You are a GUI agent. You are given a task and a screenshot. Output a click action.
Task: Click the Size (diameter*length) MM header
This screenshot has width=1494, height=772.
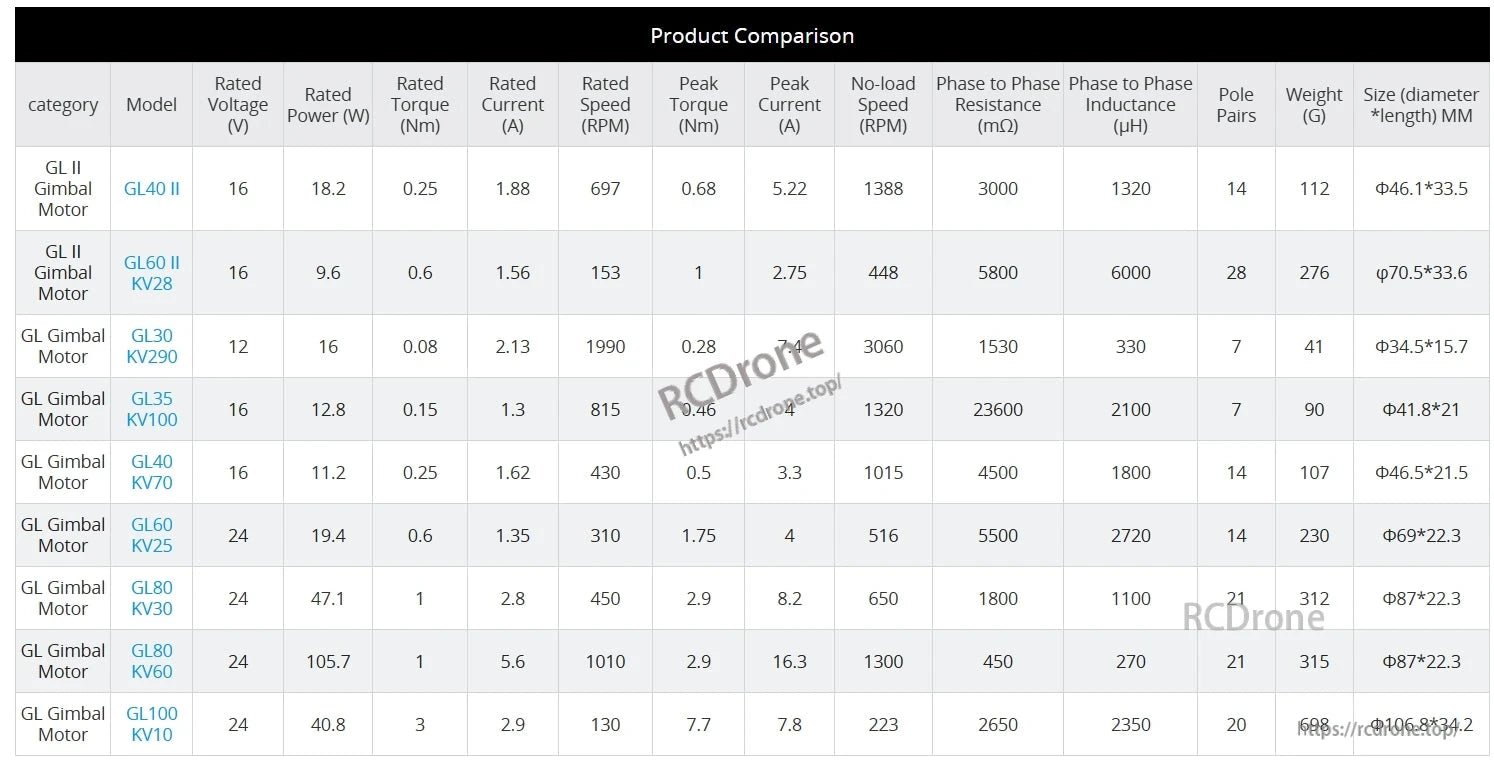(x=1421, y=105)
